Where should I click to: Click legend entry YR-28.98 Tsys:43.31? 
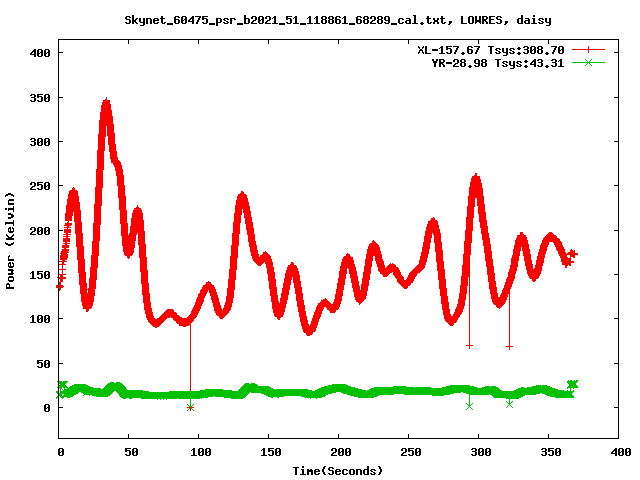(x=498, y=63)
